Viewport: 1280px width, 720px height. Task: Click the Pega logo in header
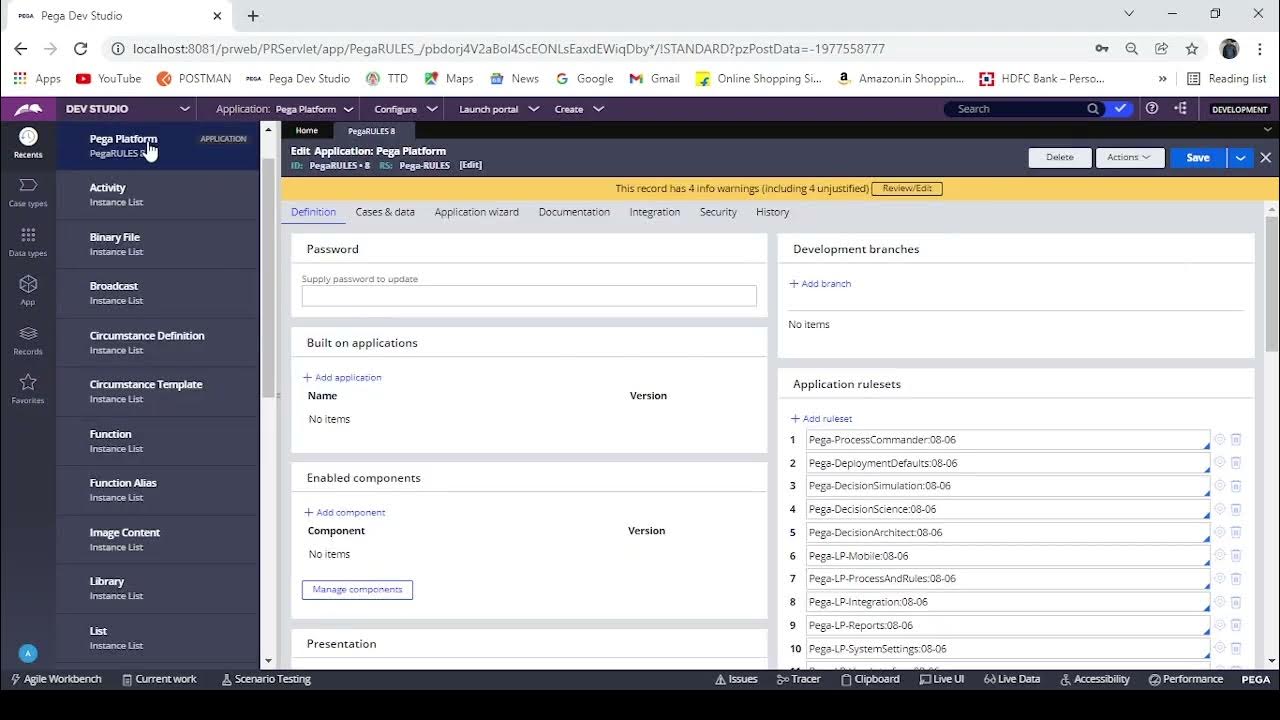[28, 109]
